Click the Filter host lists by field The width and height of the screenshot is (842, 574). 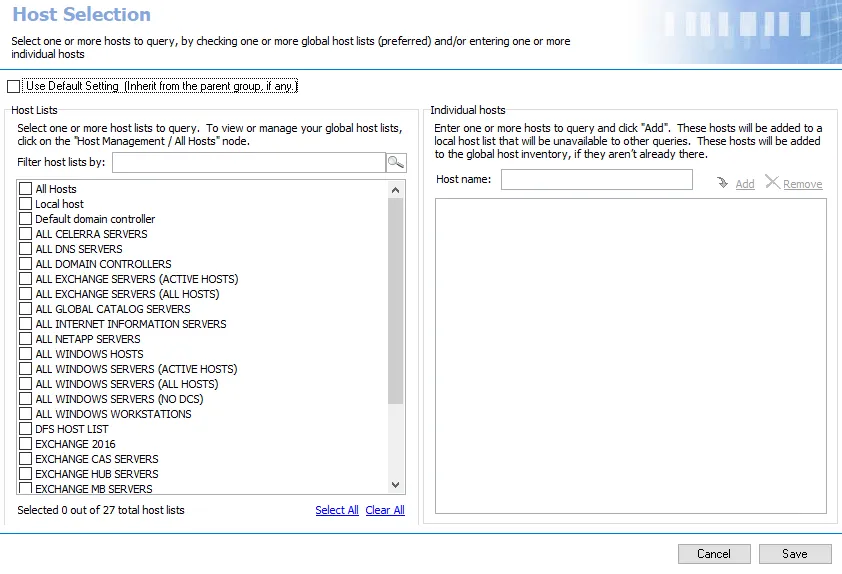pos(249,163)
